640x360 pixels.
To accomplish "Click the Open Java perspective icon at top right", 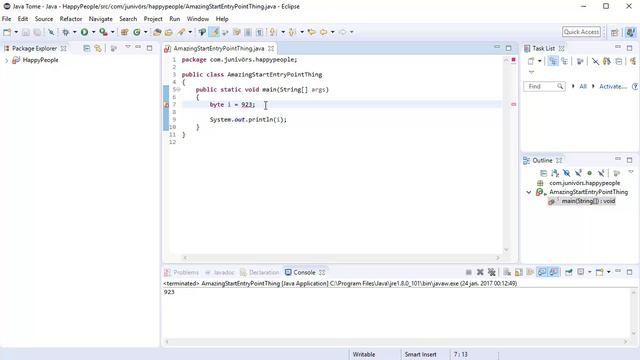I will [x=631, y=32].
